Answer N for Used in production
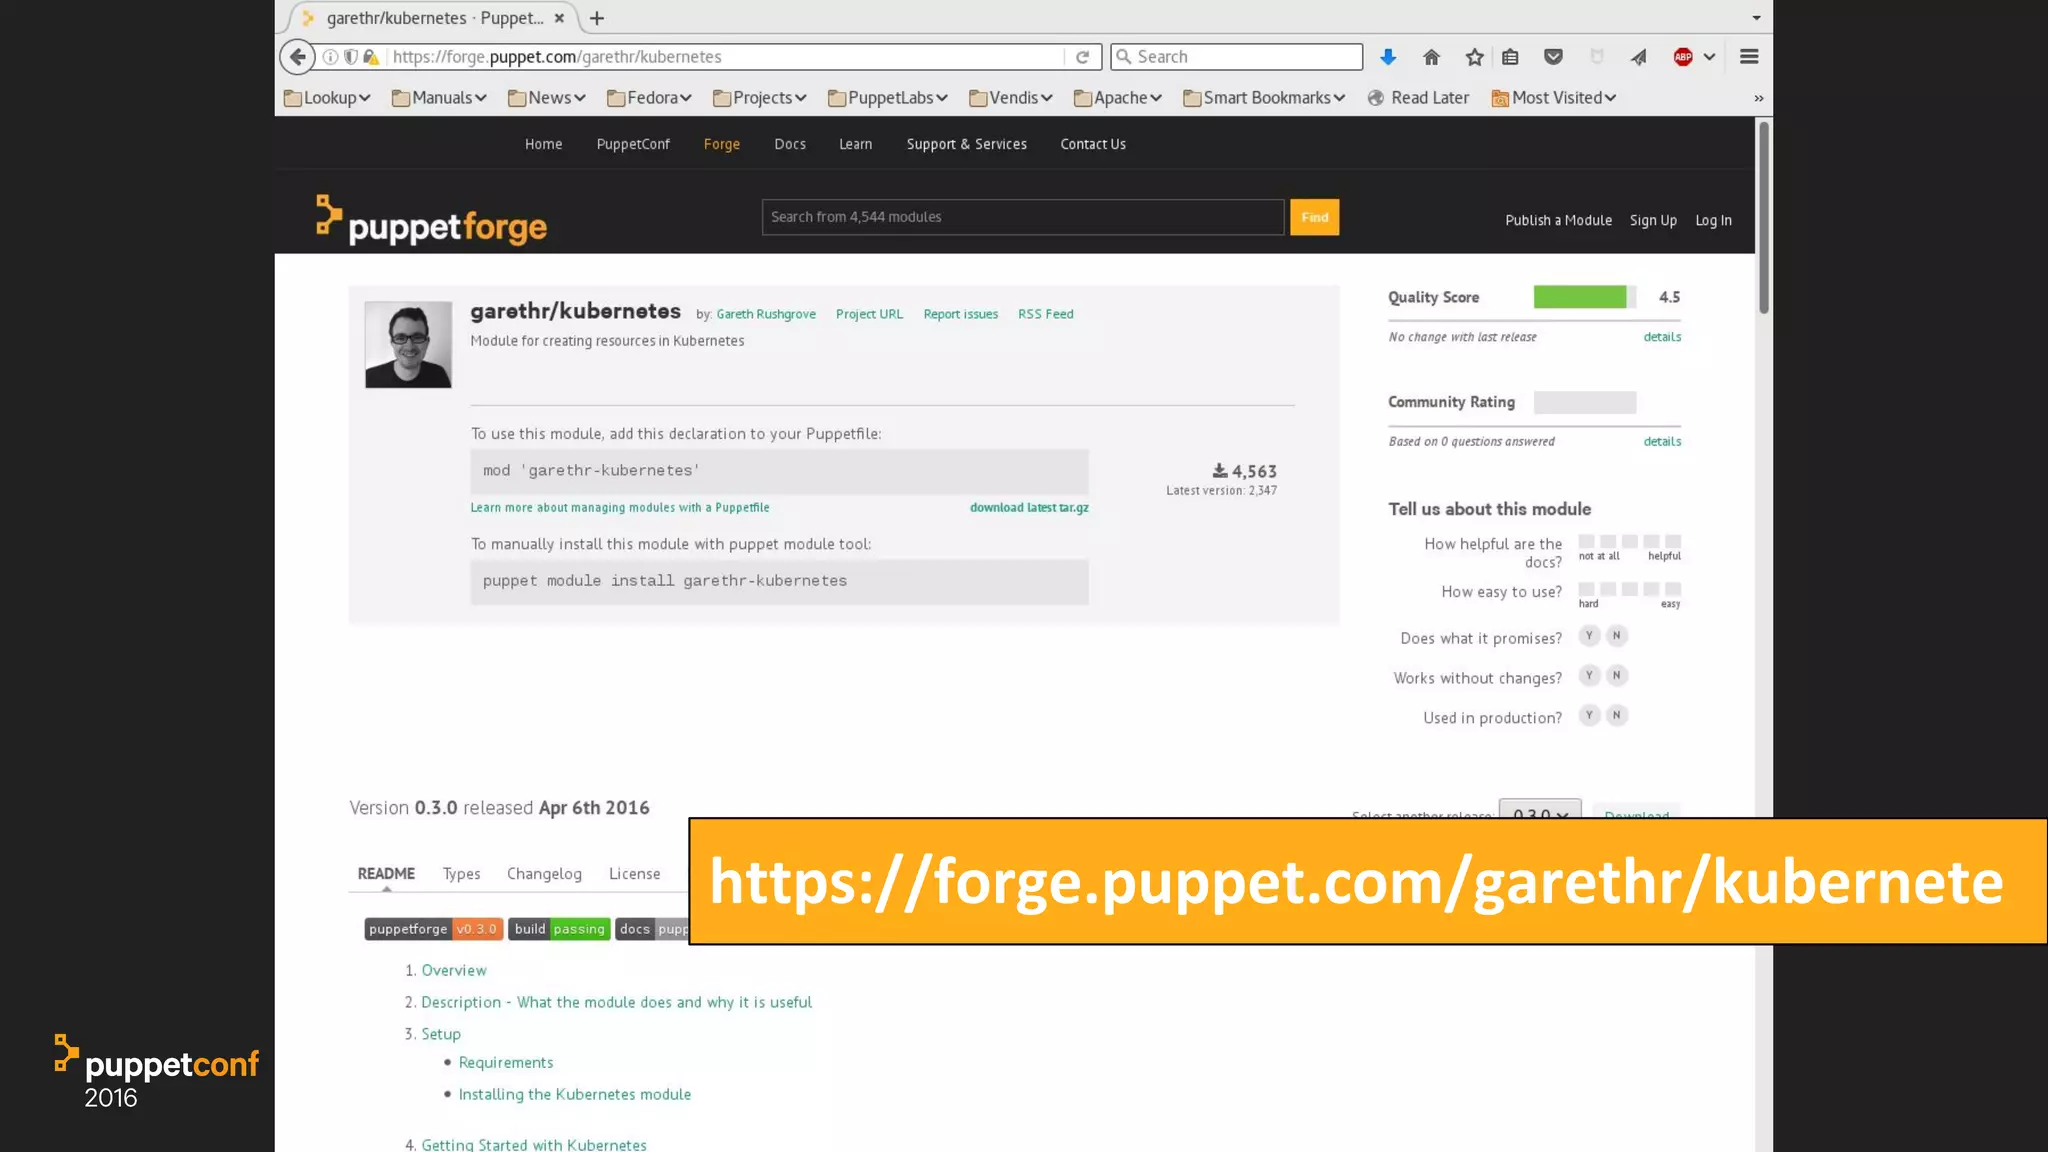The image size is (2048, 1152). (x=1616, y=715)
